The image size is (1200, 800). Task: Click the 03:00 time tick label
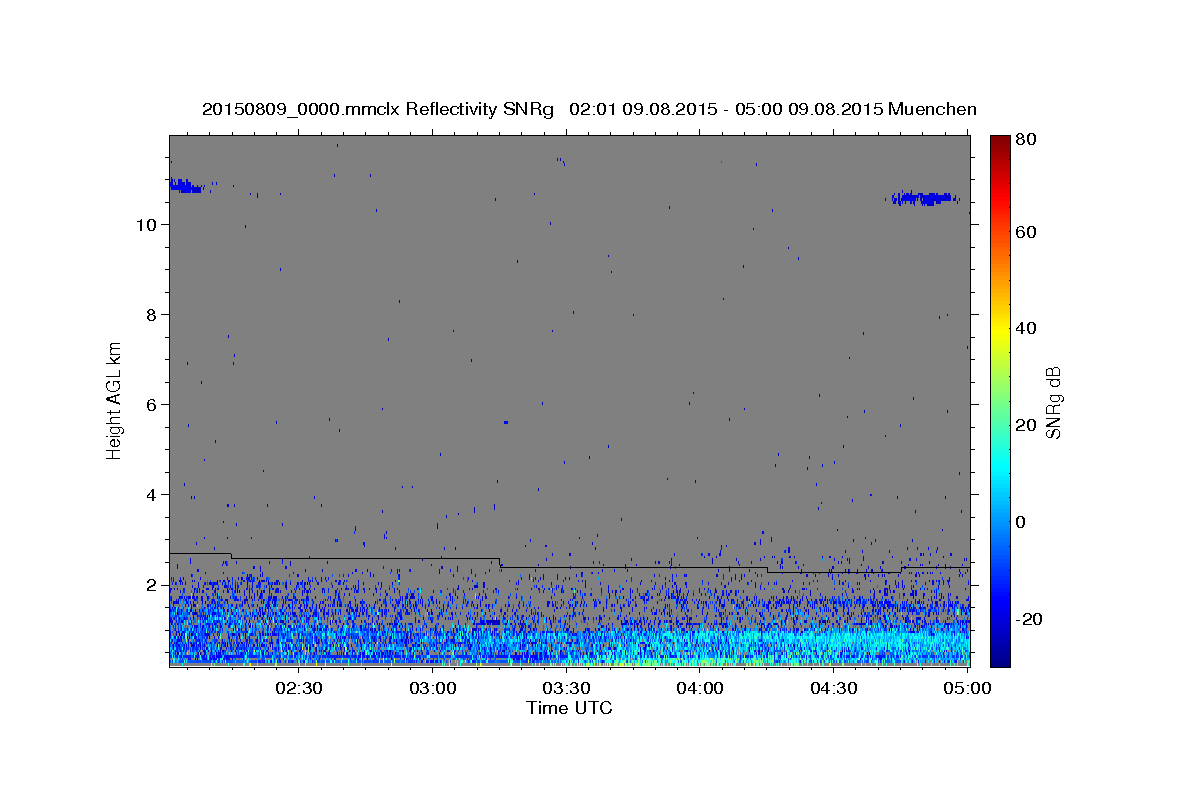pos(433,688)
